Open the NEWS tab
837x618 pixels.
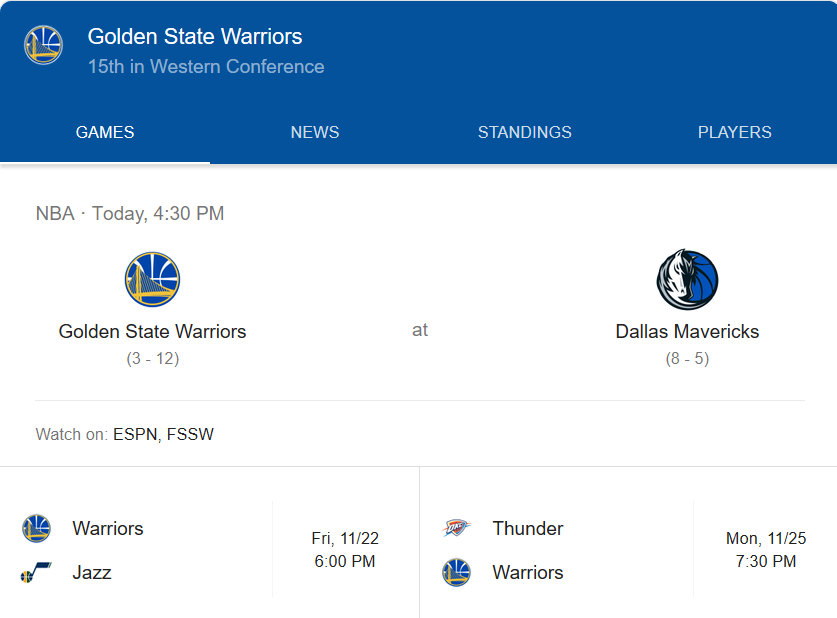coord(315,132)
